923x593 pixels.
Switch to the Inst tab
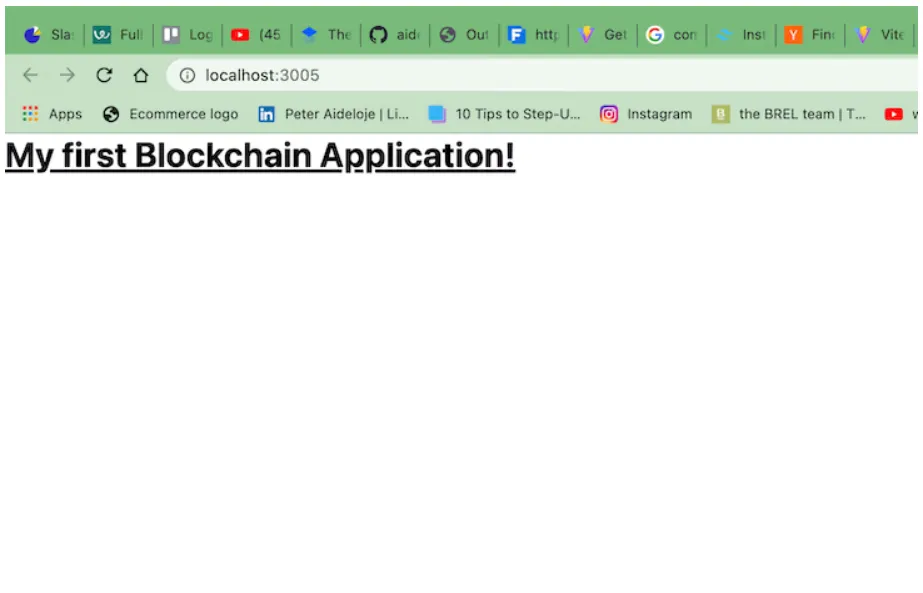(x=741, y=35)
